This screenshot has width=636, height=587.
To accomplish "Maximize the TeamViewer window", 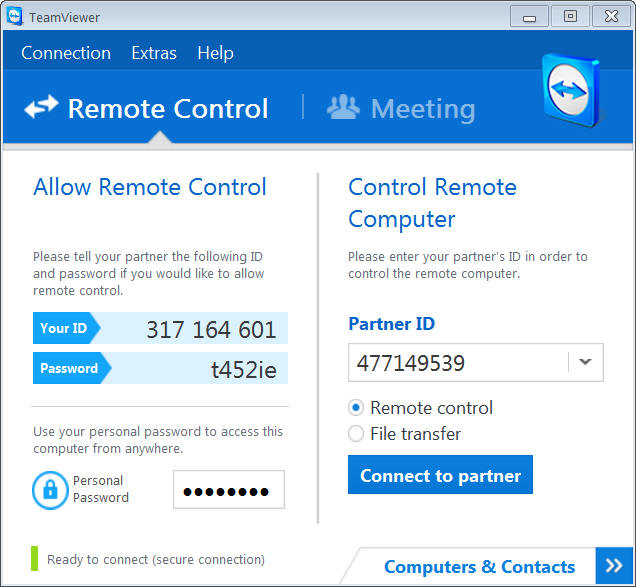I will click(570, 17).
